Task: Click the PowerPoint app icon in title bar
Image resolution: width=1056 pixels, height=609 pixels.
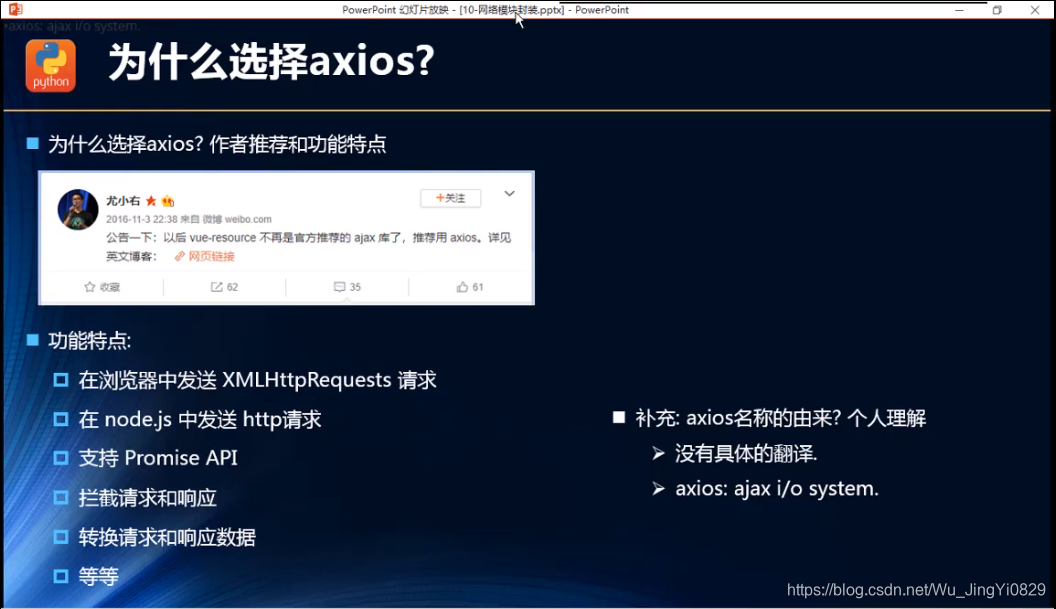Action: pyautogui.click(x=15, y=9)
